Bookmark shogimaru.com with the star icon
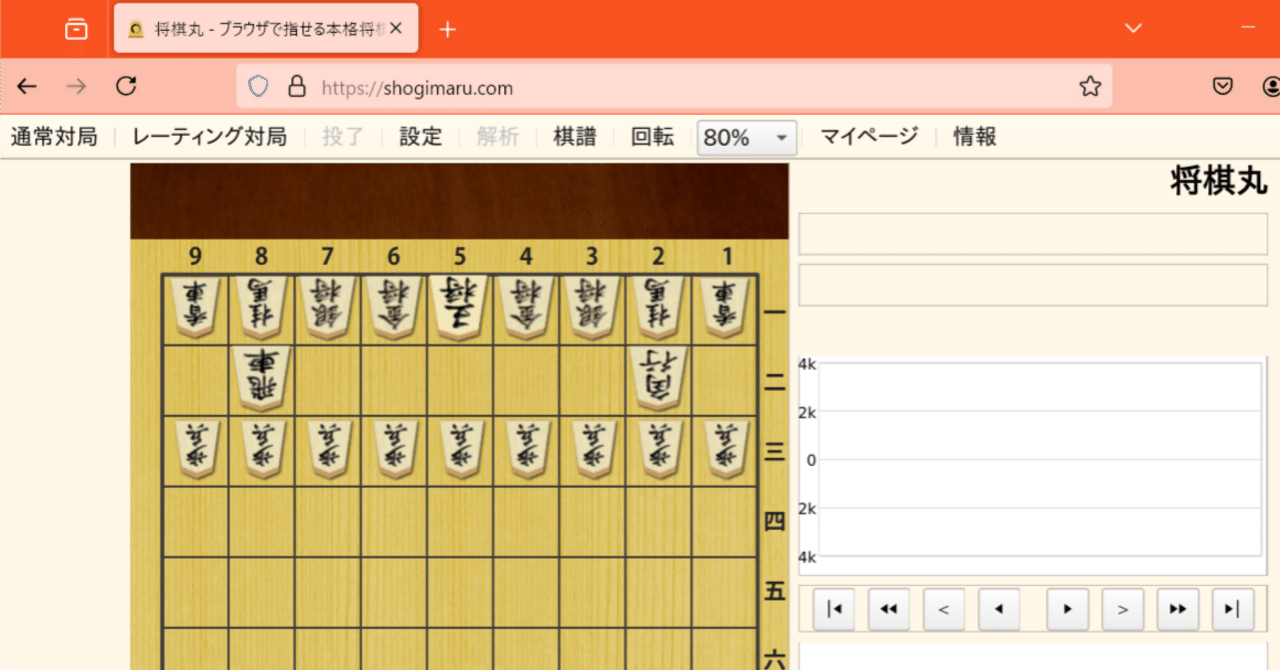 point(1089,87)
